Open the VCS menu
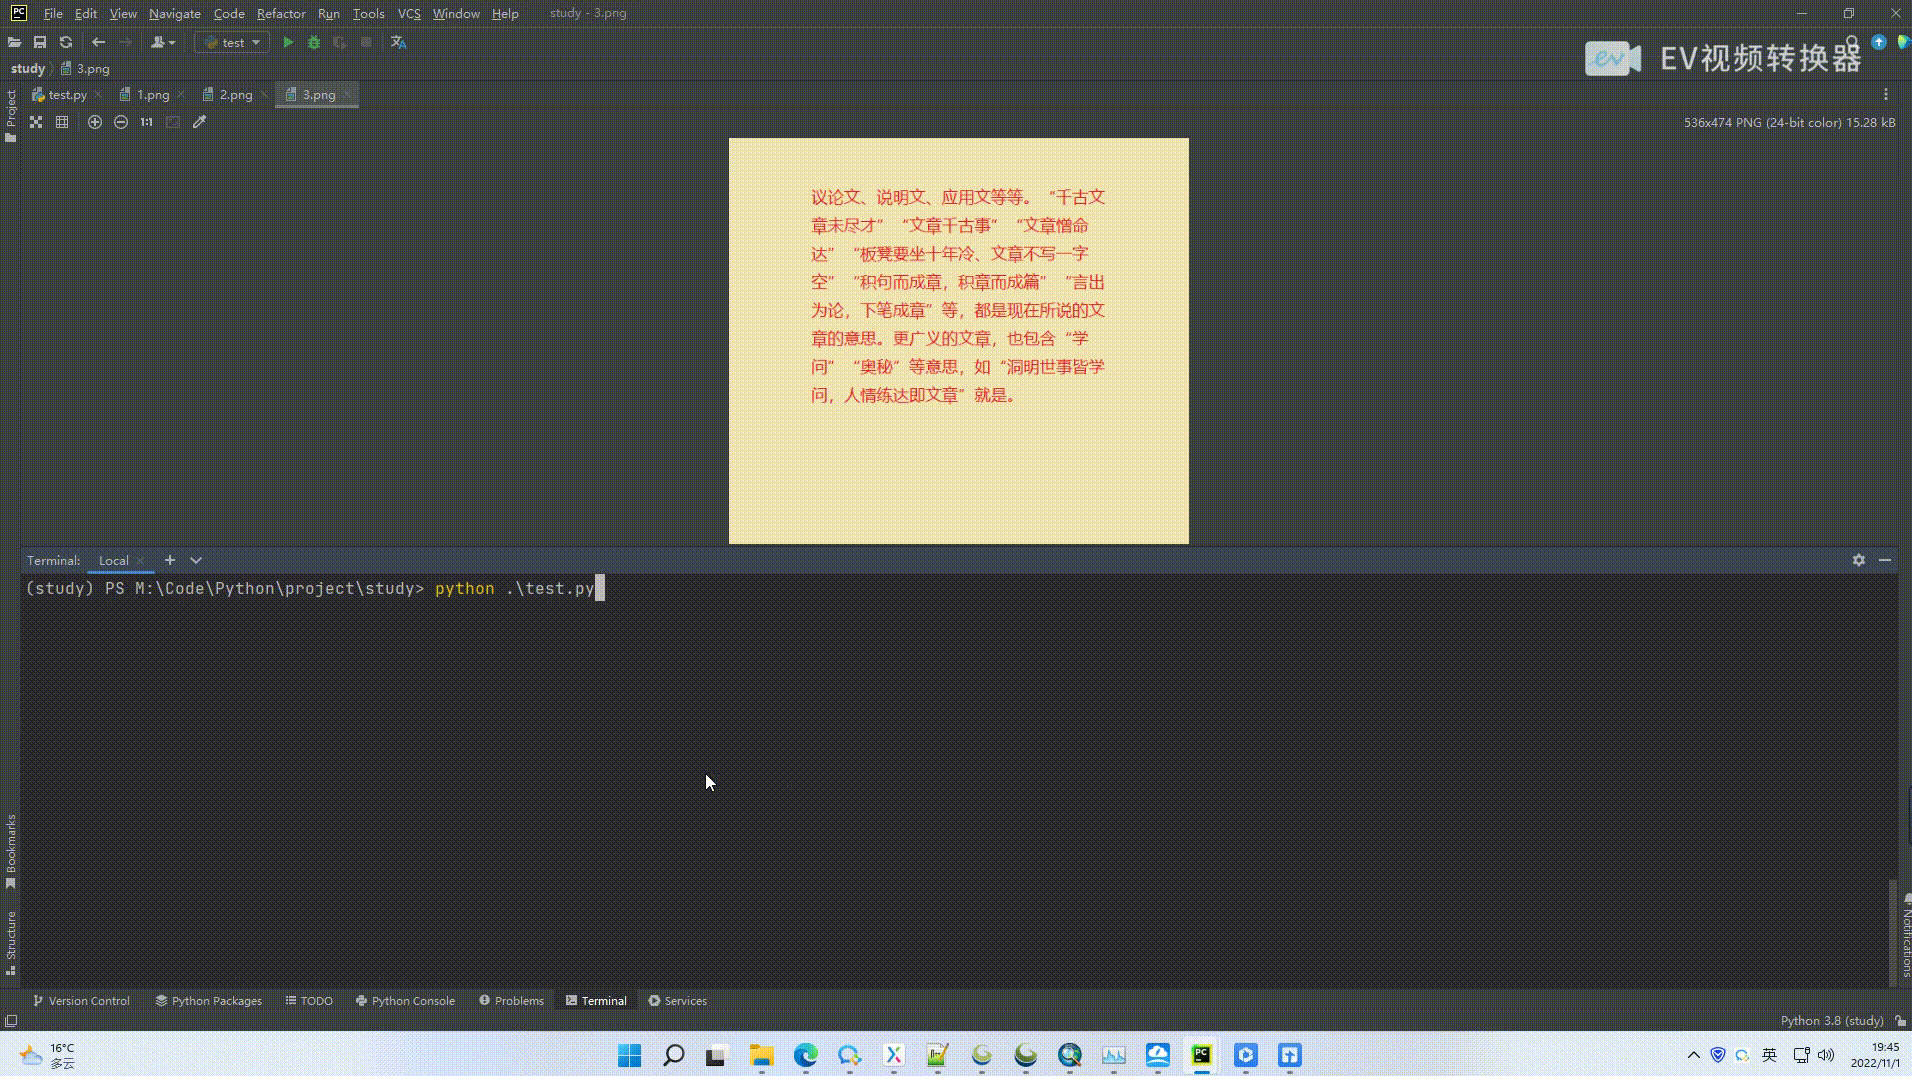 (408, 13)
